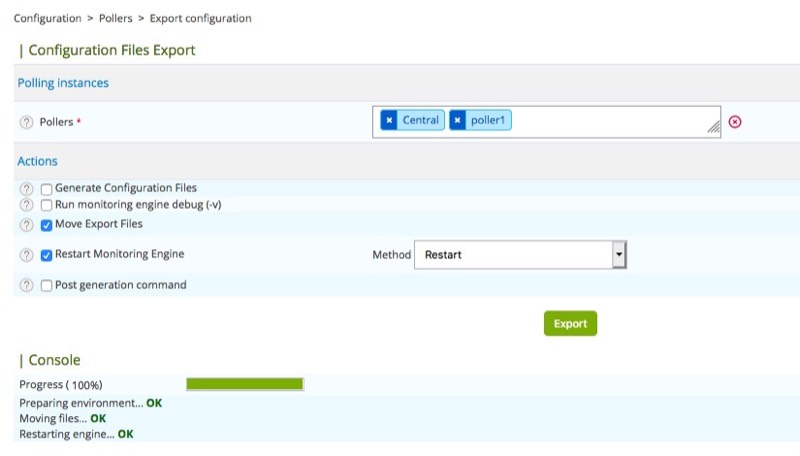Click help icon beside Post generation command

tap(27, 285)
